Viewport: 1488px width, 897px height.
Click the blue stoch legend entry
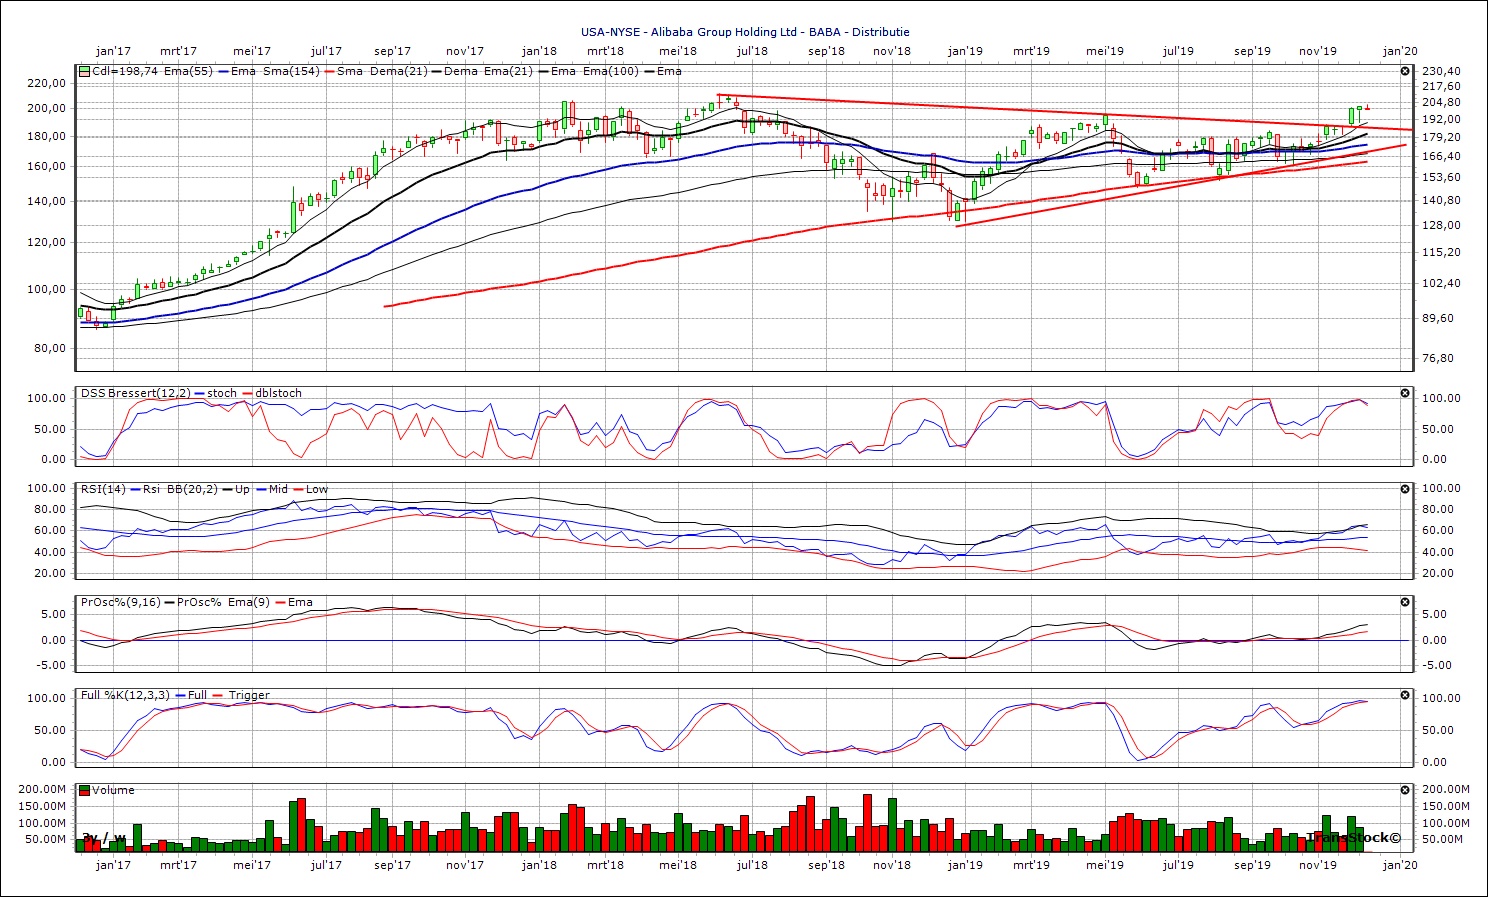click(214, 393)
